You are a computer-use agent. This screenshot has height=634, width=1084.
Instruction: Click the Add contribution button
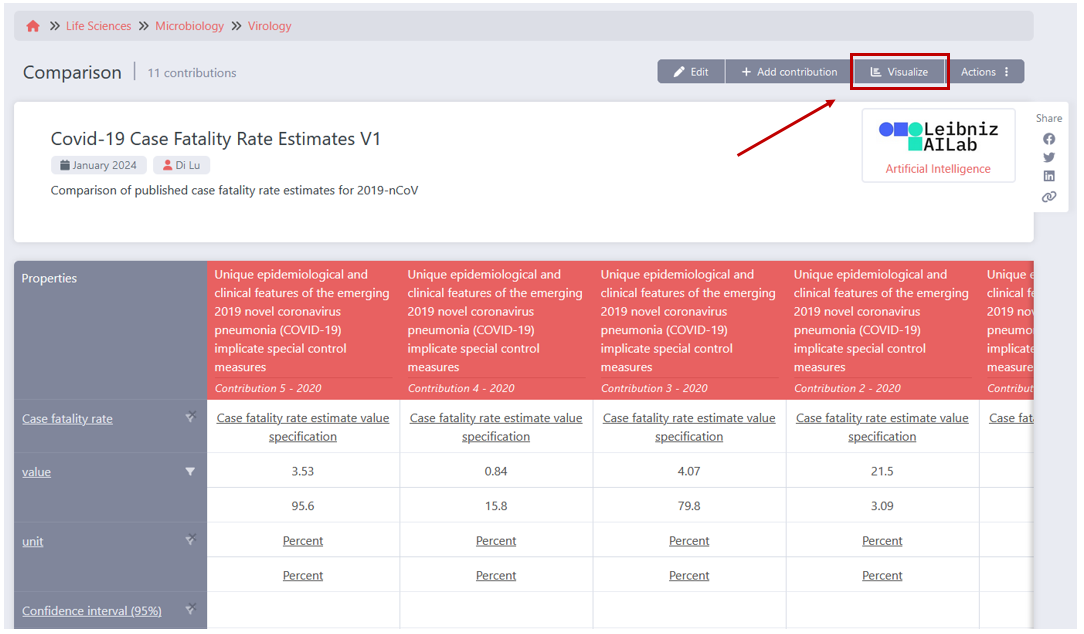[789, 71]
